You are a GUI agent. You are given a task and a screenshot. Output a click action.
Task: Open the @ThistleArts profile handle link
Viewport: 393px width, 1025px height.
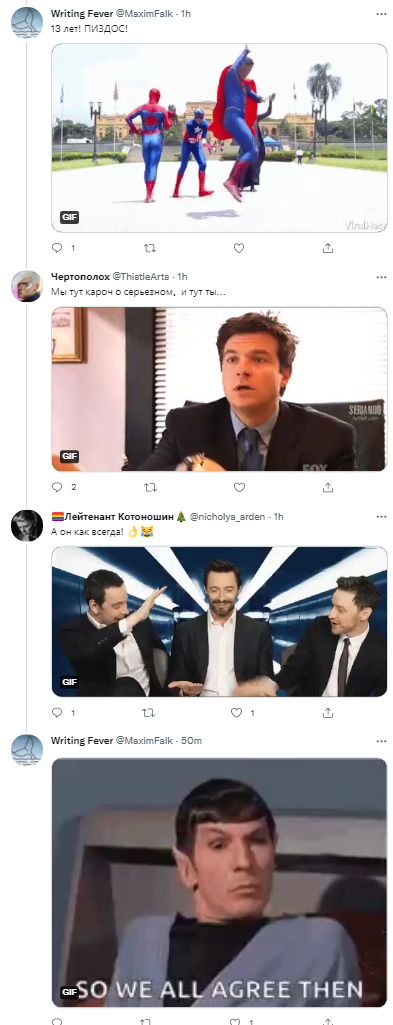tap(142, 277)
